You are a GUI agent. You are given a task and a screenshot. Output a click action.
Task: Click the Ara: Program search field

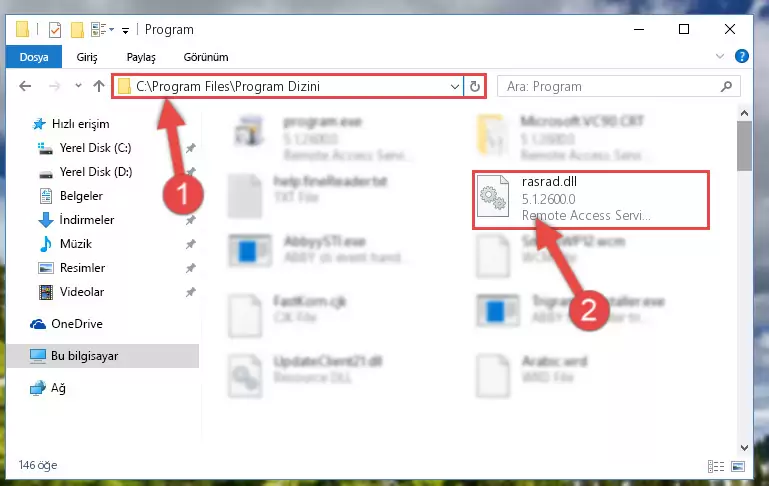[x=611, y=87]
